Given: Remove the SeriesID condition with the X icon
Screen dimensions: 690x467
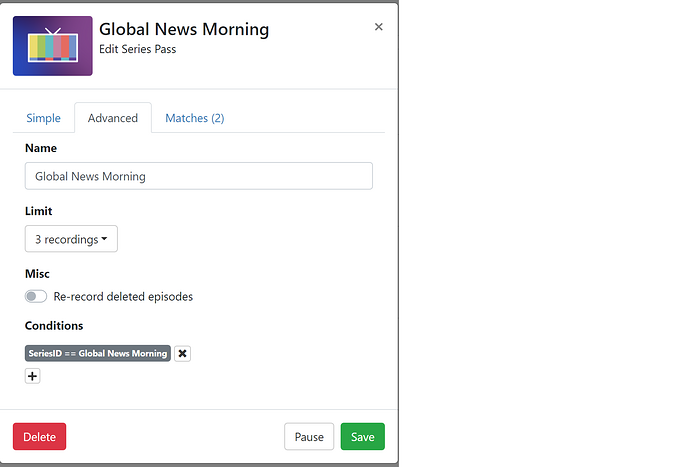Looking at the screenshot, I should (182, 353).
